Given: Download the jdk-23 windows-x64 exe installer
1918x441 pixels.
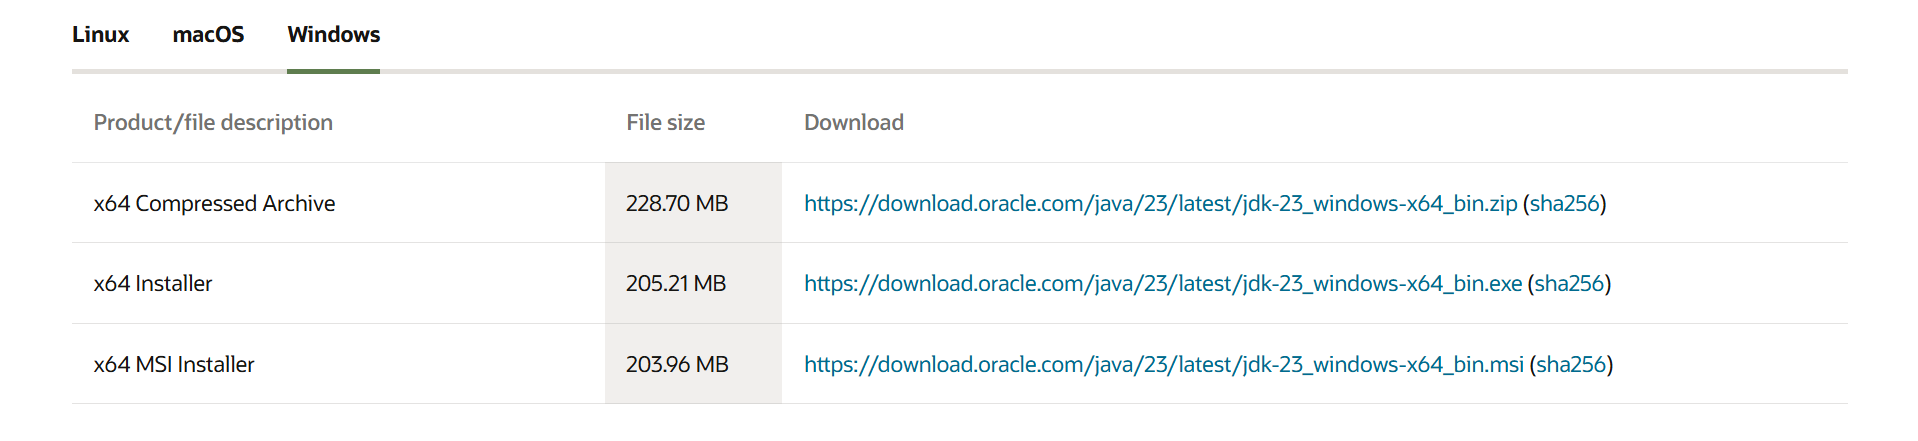Looking at the screenshot, I should [1162, 284].
